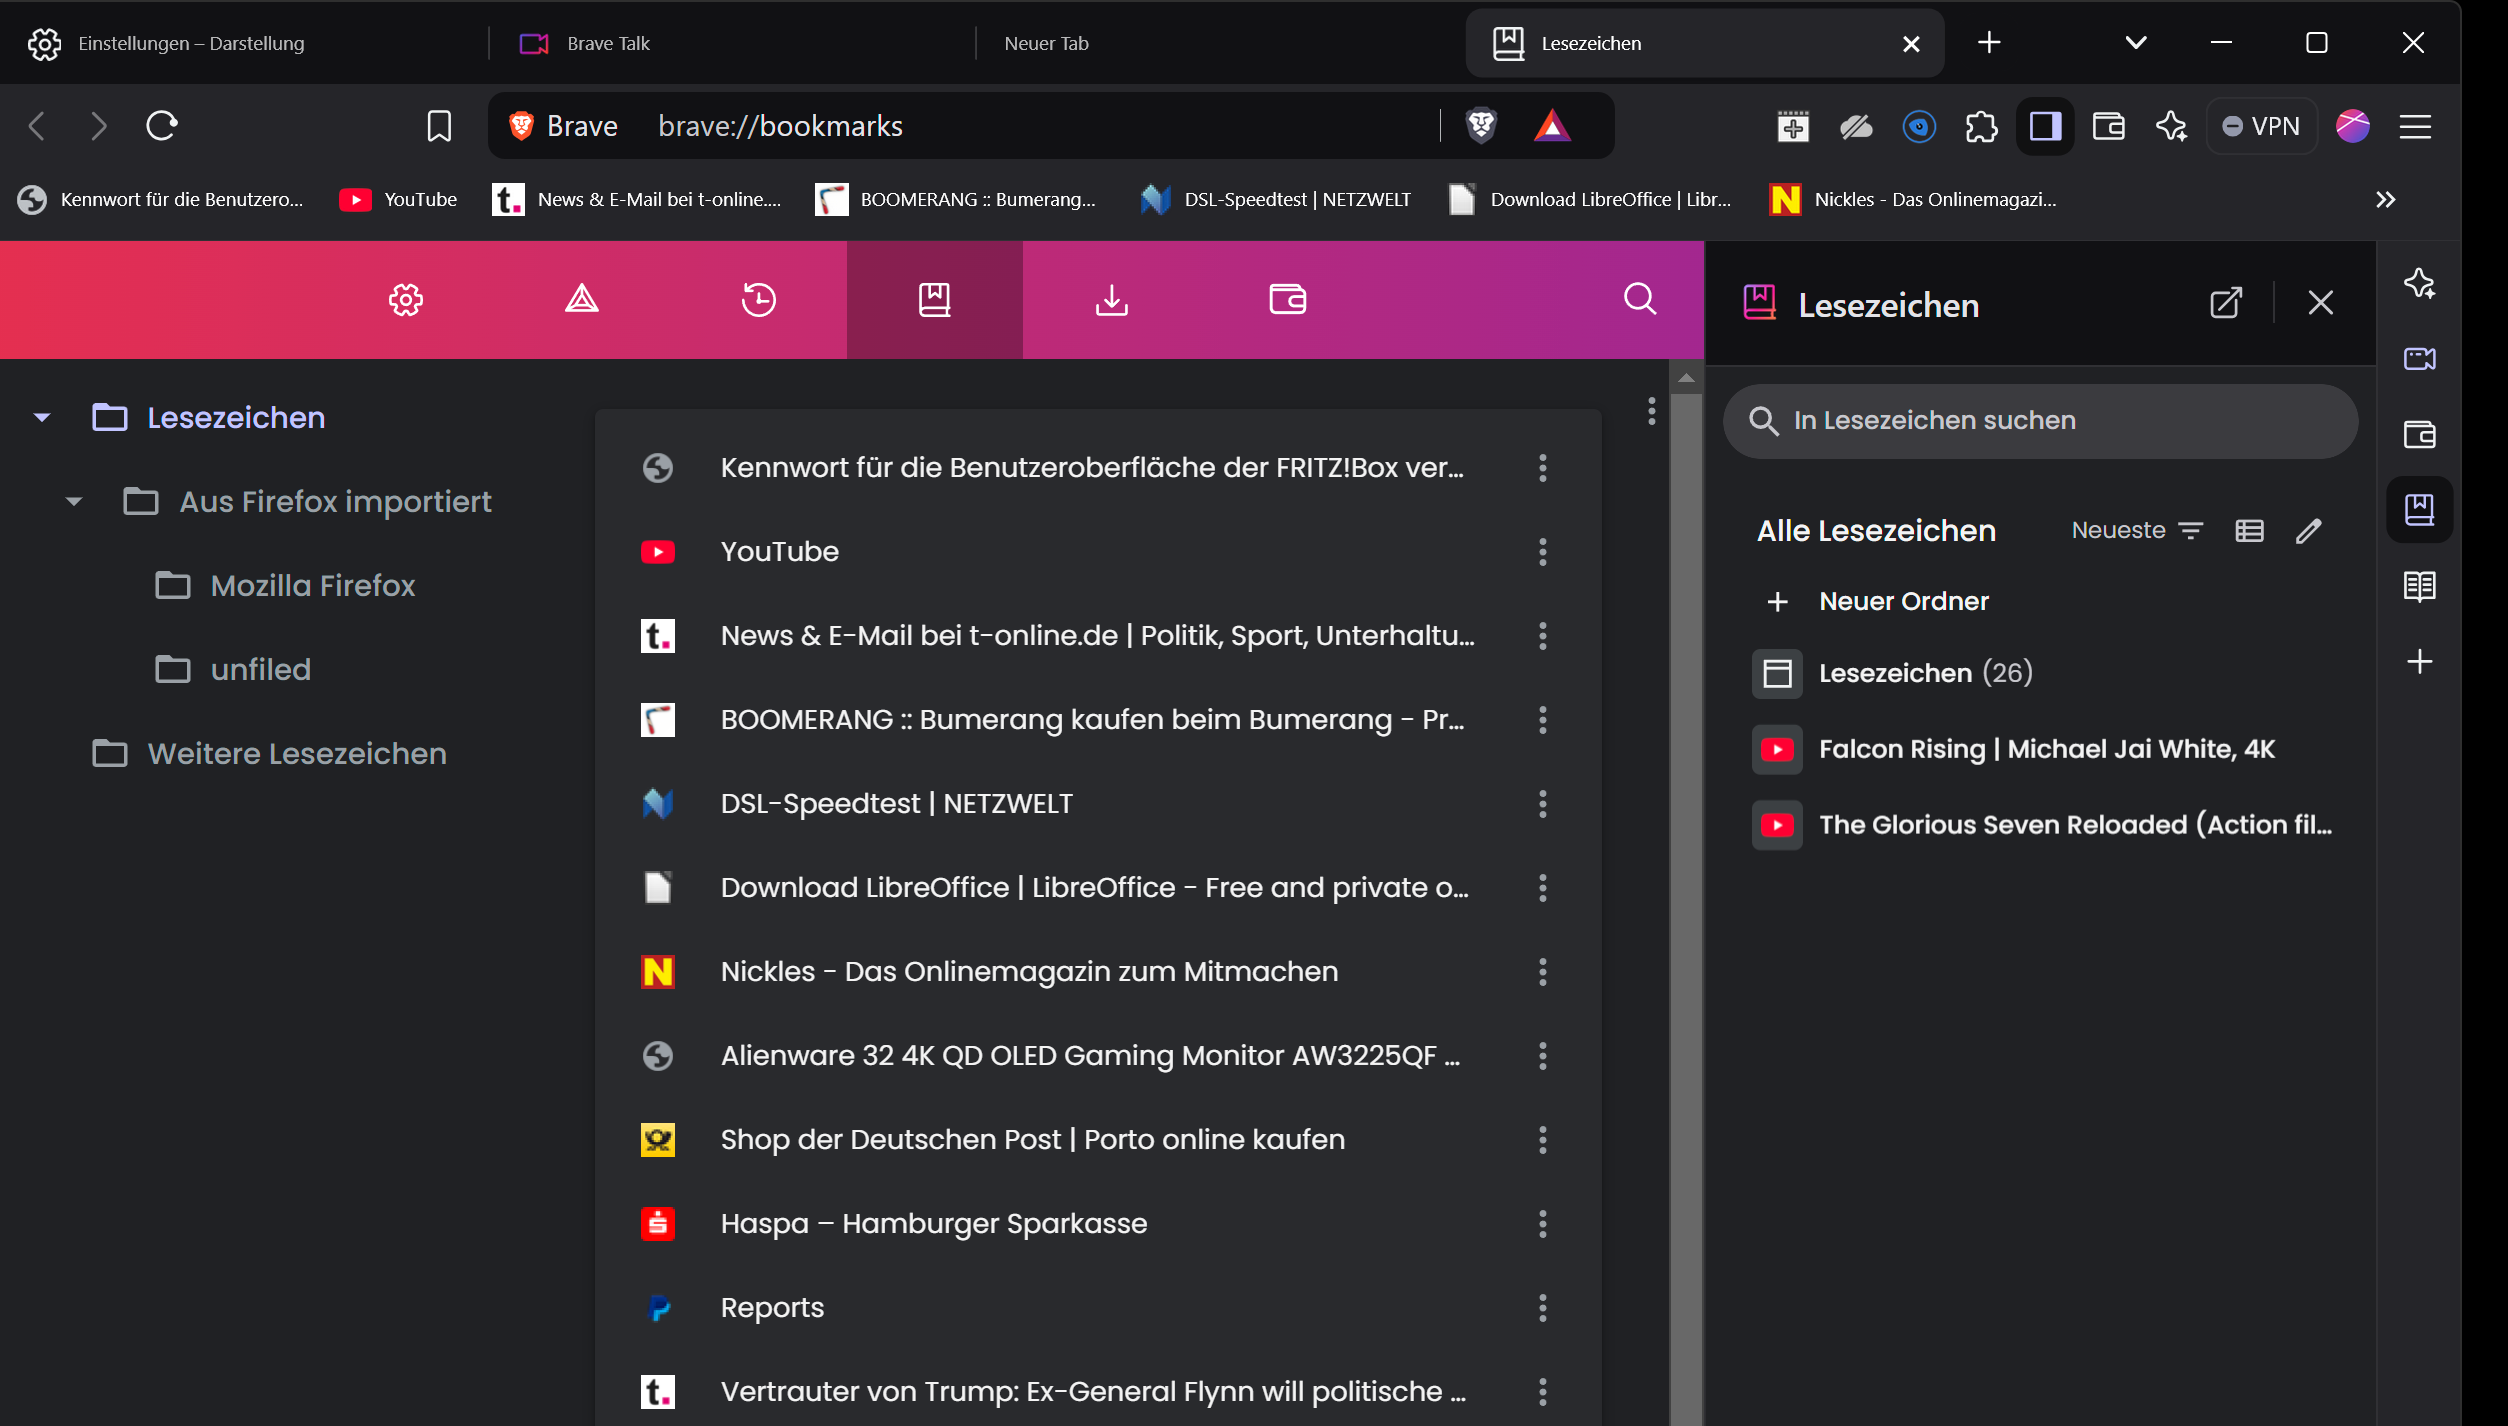Bookmark this page using the bookmark icon
This screenshot has width=2508, height=1426.
pos(439,126)
